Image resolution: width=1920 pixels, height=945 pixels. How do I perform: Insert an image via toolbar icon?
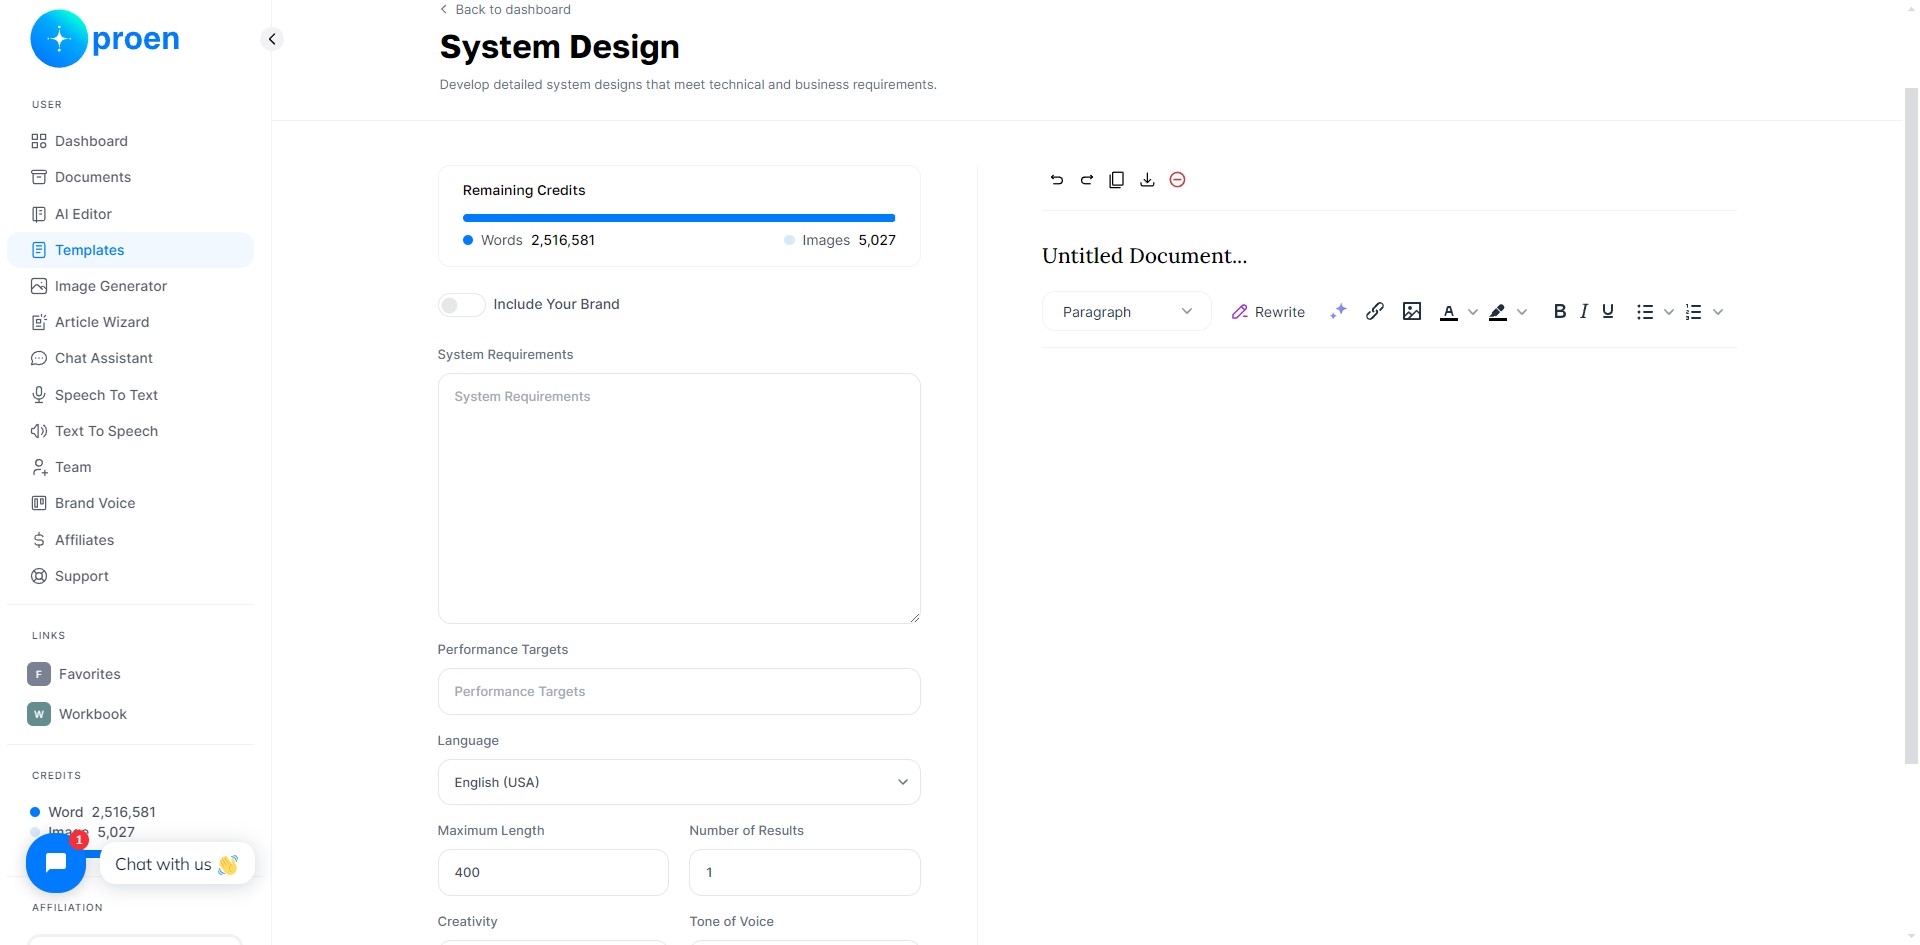(1412, 312)
